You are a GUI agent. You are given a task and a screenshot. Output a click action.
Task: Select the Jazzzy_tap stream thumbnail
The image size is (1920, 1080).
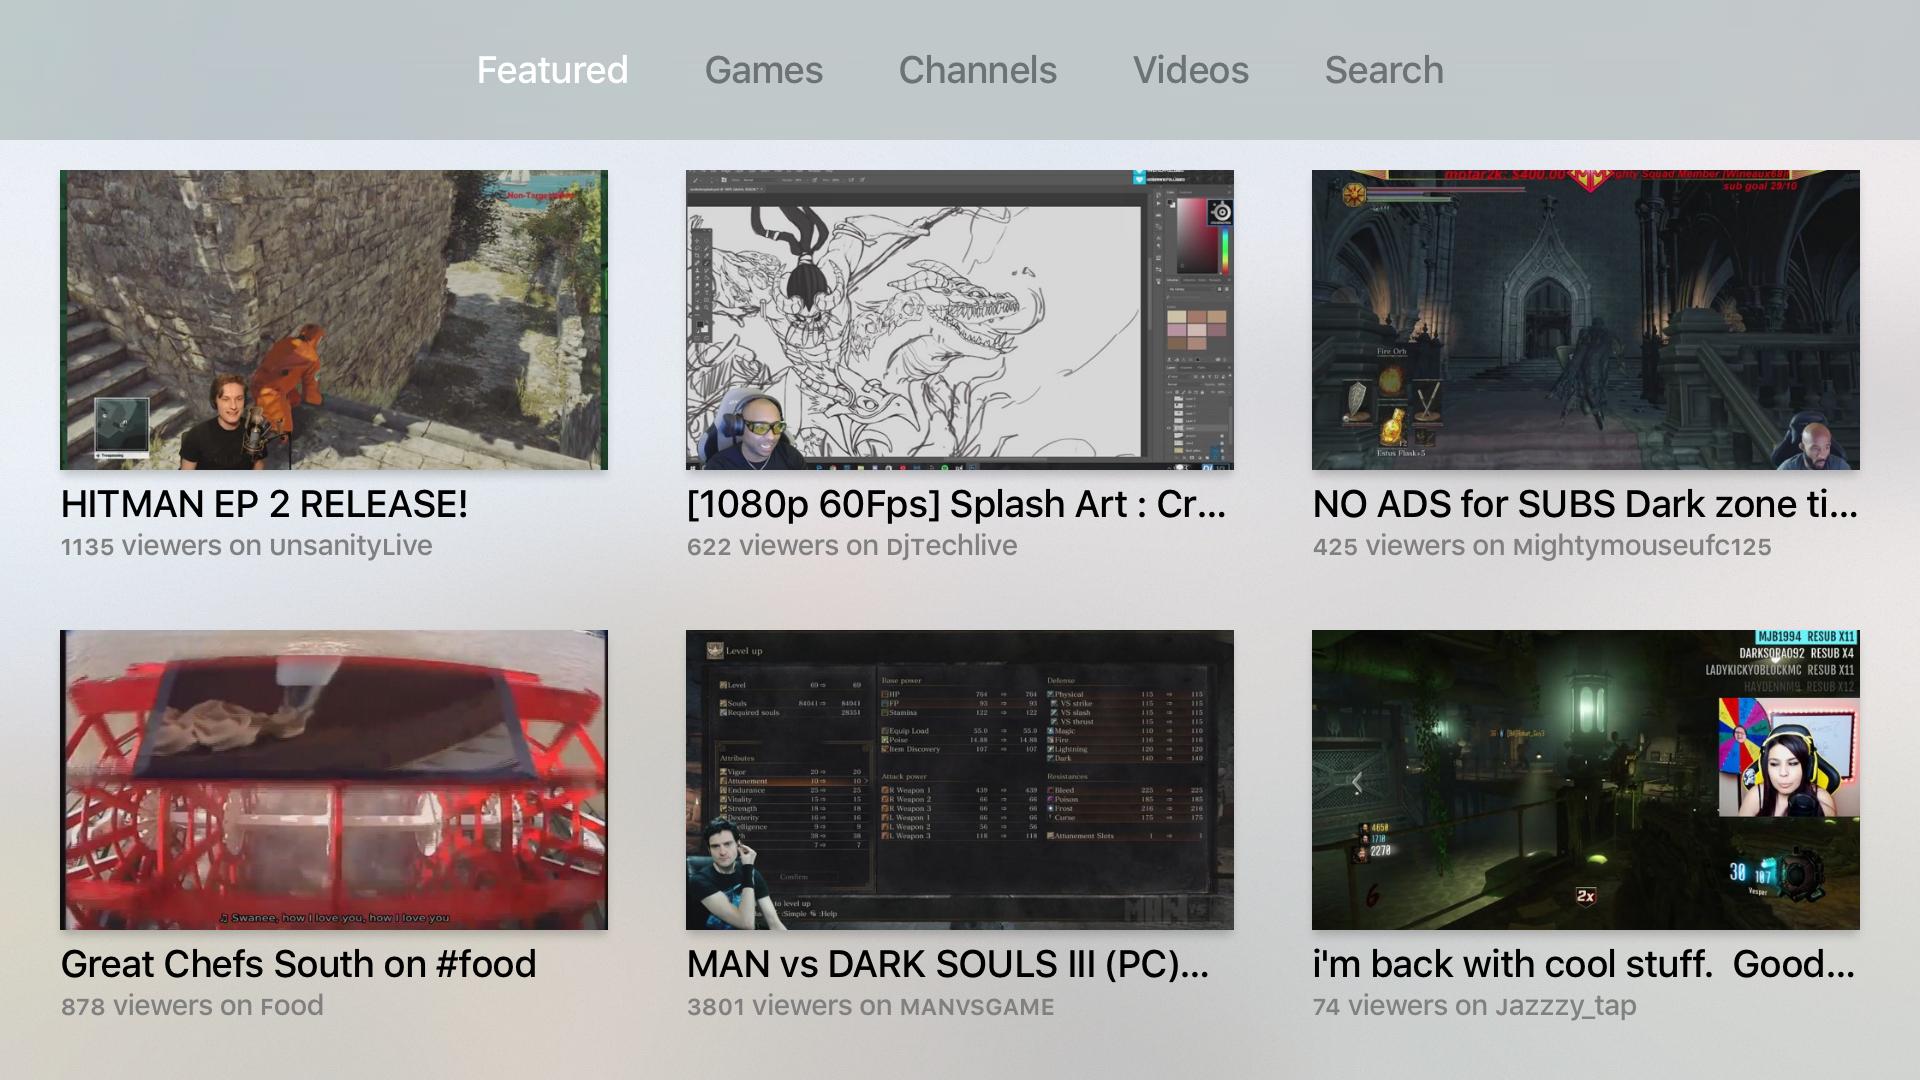pyautogui.click(x=1586, y=780)
